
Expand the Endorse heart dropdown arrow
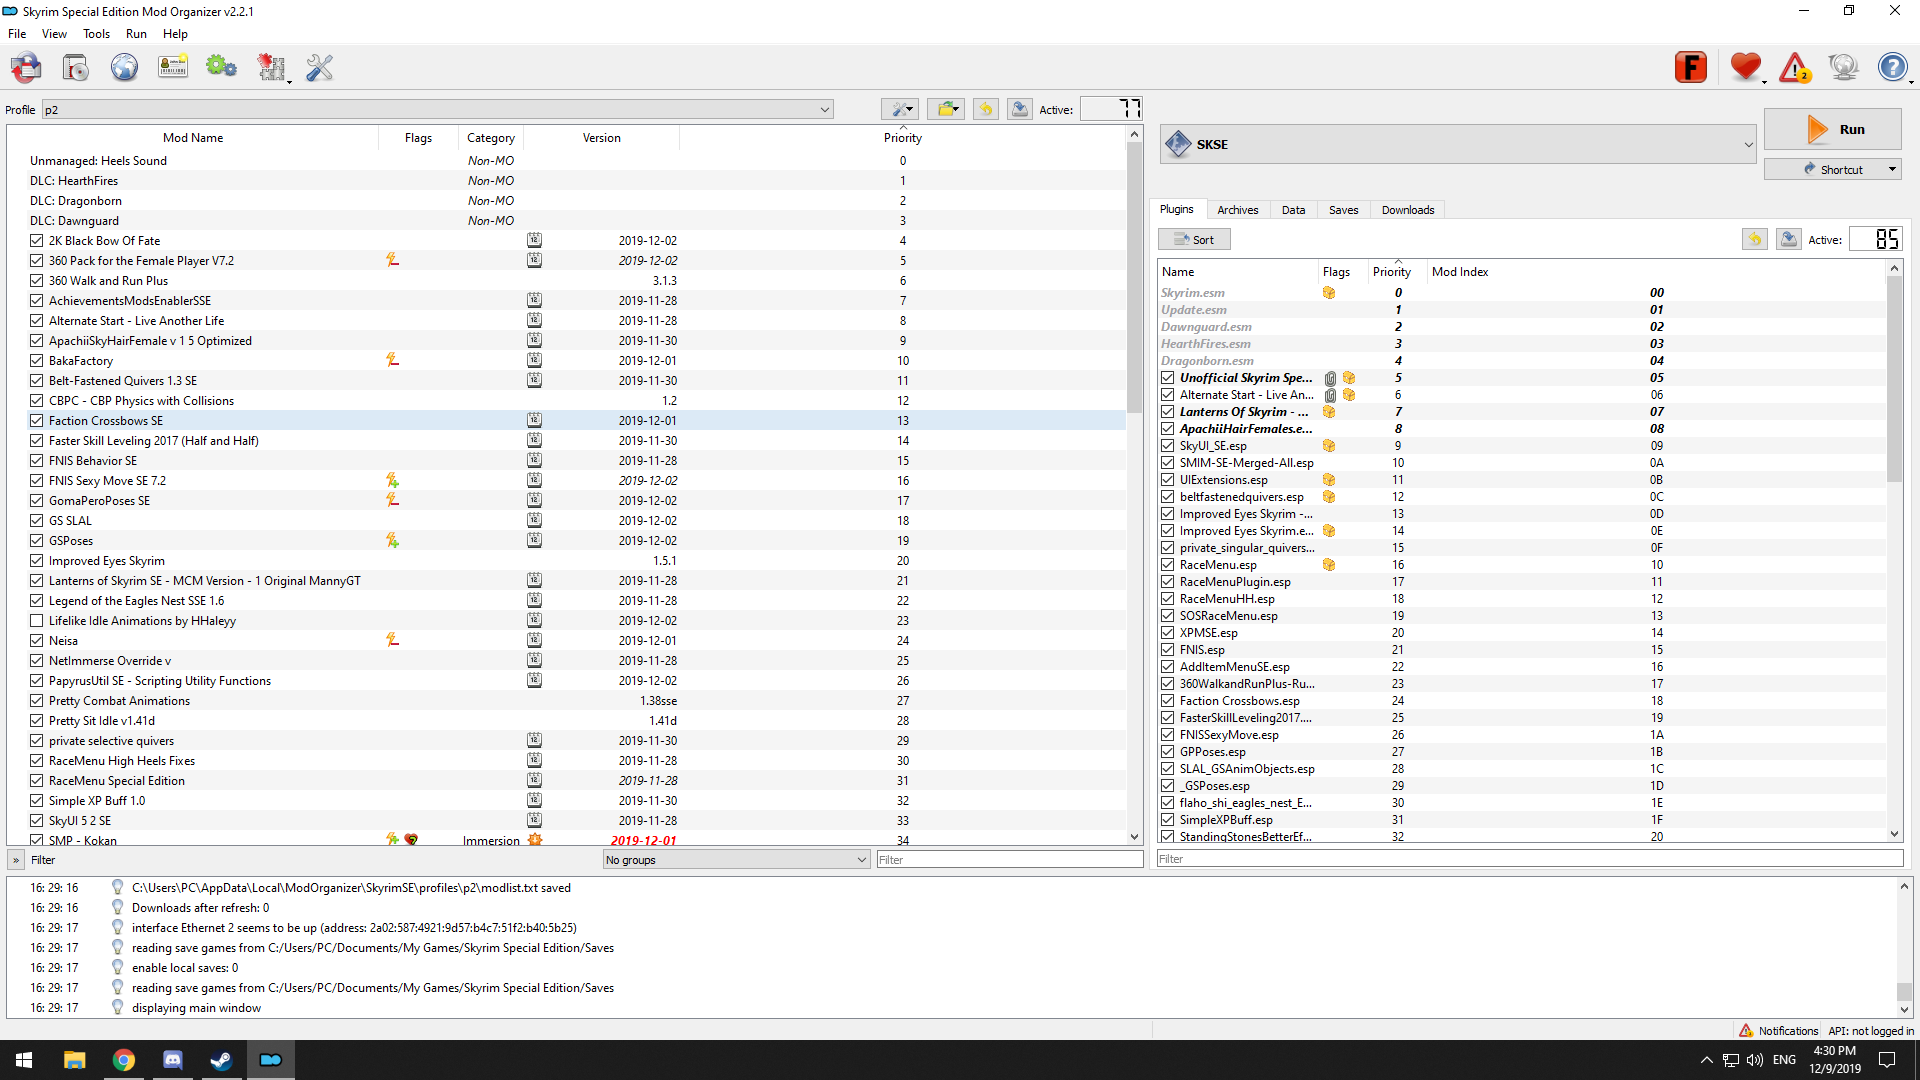[x=1764, y=82]
